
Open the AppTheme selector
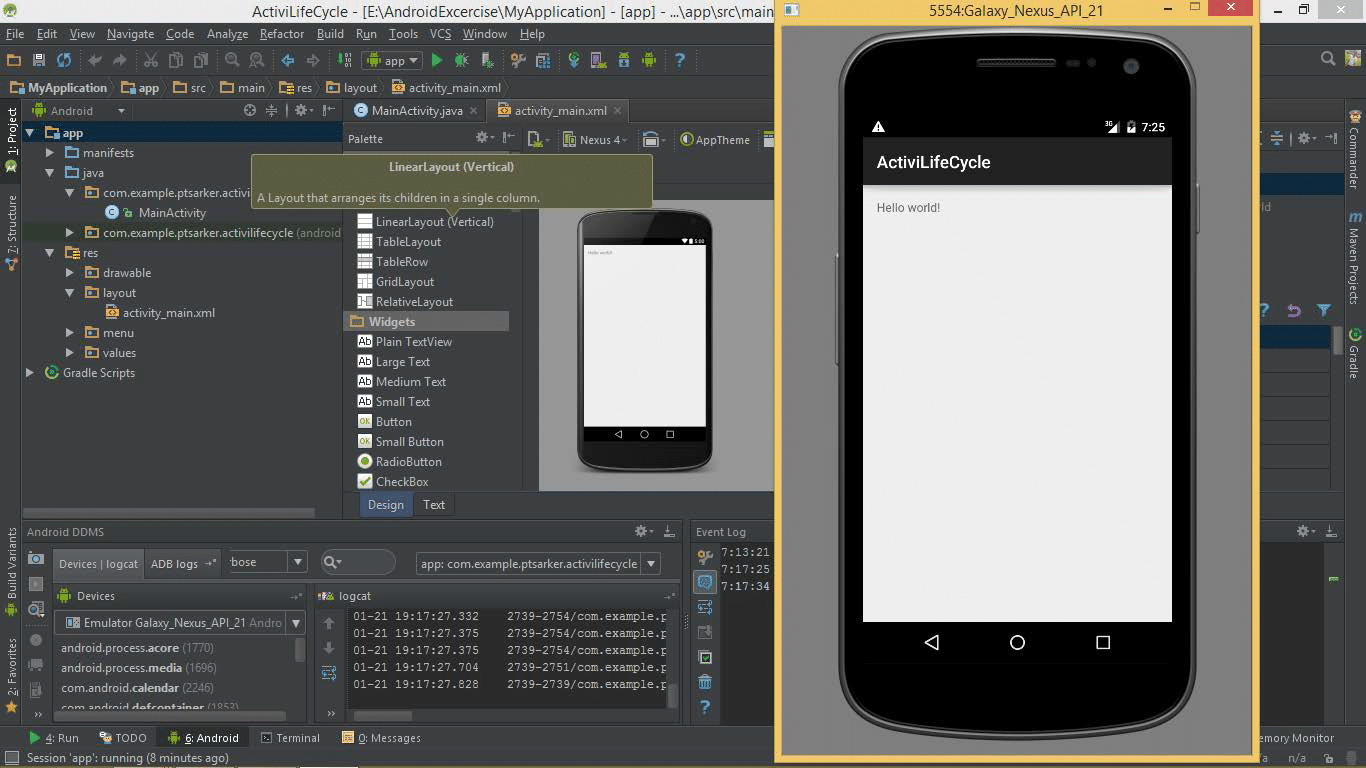pyautogui.click(x=716, y=139)
